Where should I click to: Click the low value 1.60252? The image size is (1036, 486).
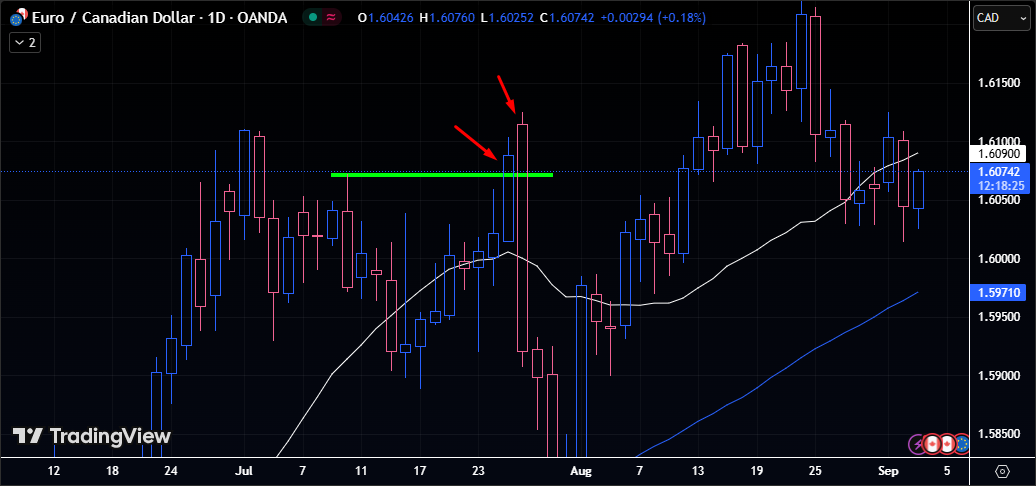click(x=509, y=18)
